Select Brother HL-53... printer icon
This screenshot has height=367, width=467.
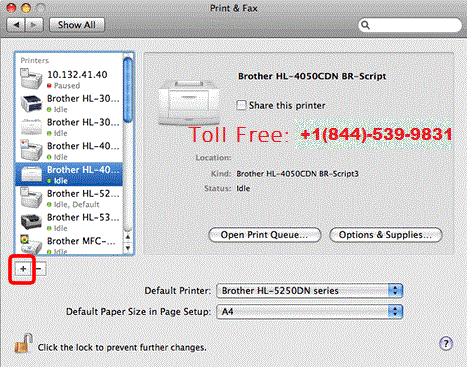pyautogui.click(x=31, y=222)
